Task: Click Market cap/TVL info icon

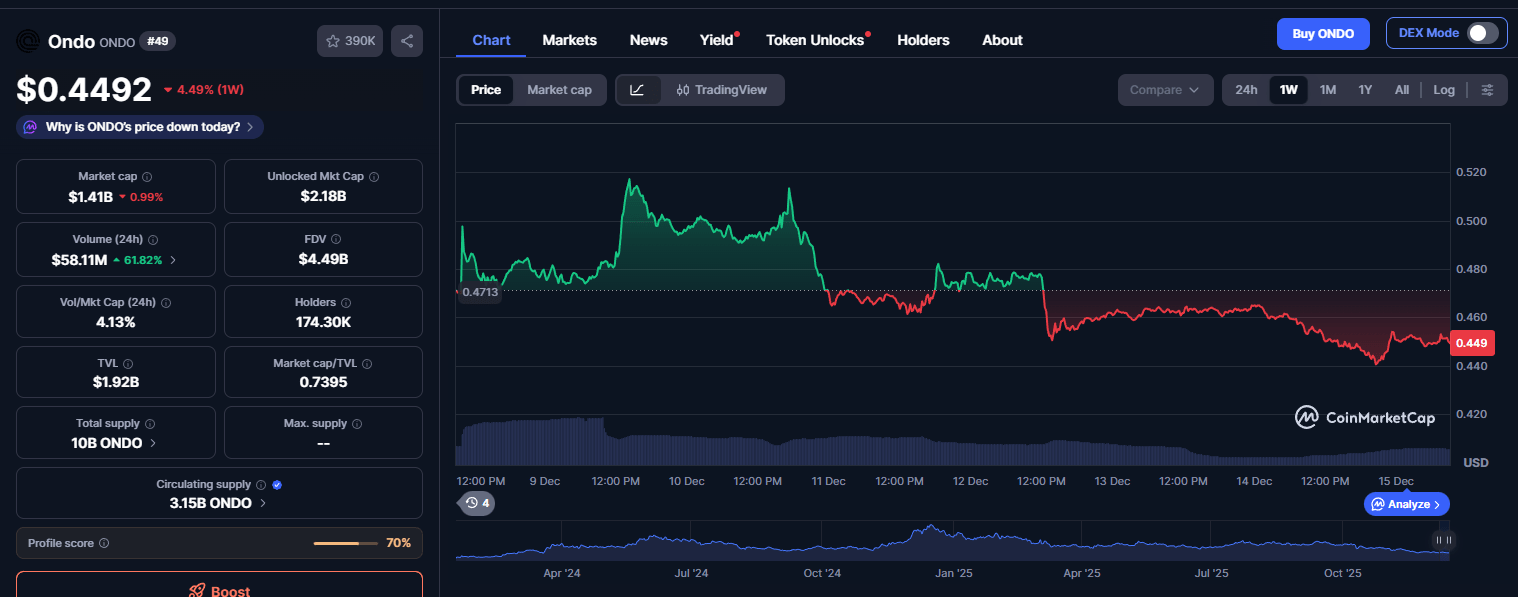Action: 368,364
